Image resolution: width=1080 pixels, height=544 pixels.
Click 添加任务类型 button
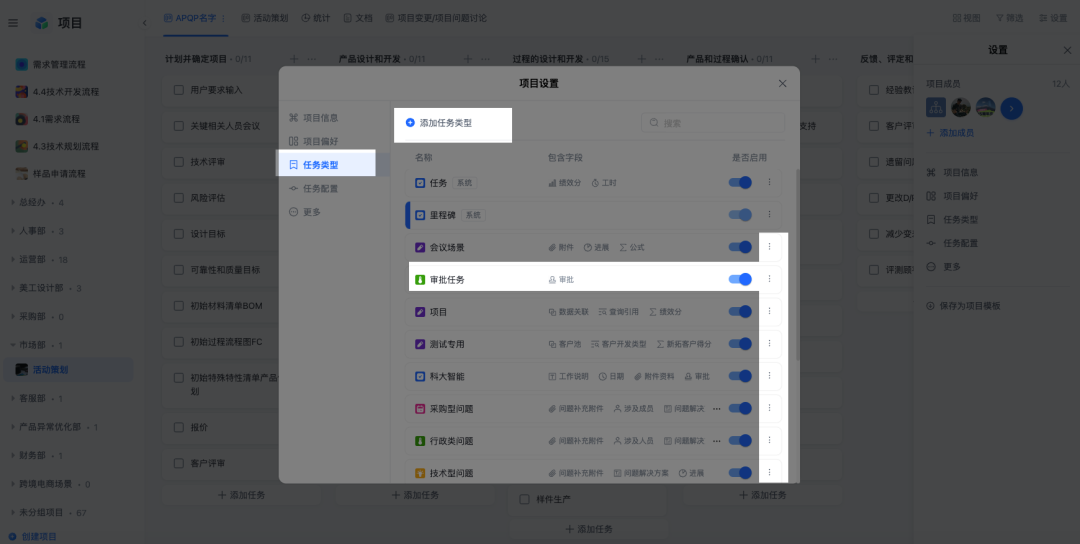[x=439, y=123]
